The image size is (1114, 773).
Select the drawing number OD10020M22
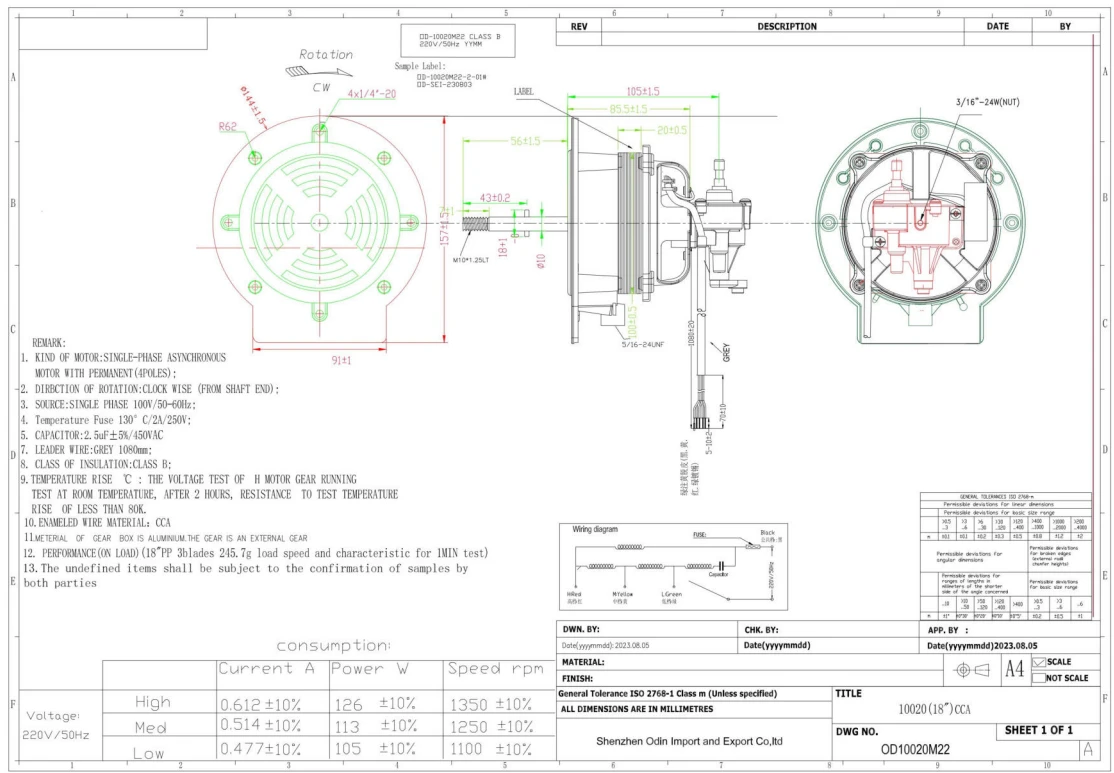point(915,749)
